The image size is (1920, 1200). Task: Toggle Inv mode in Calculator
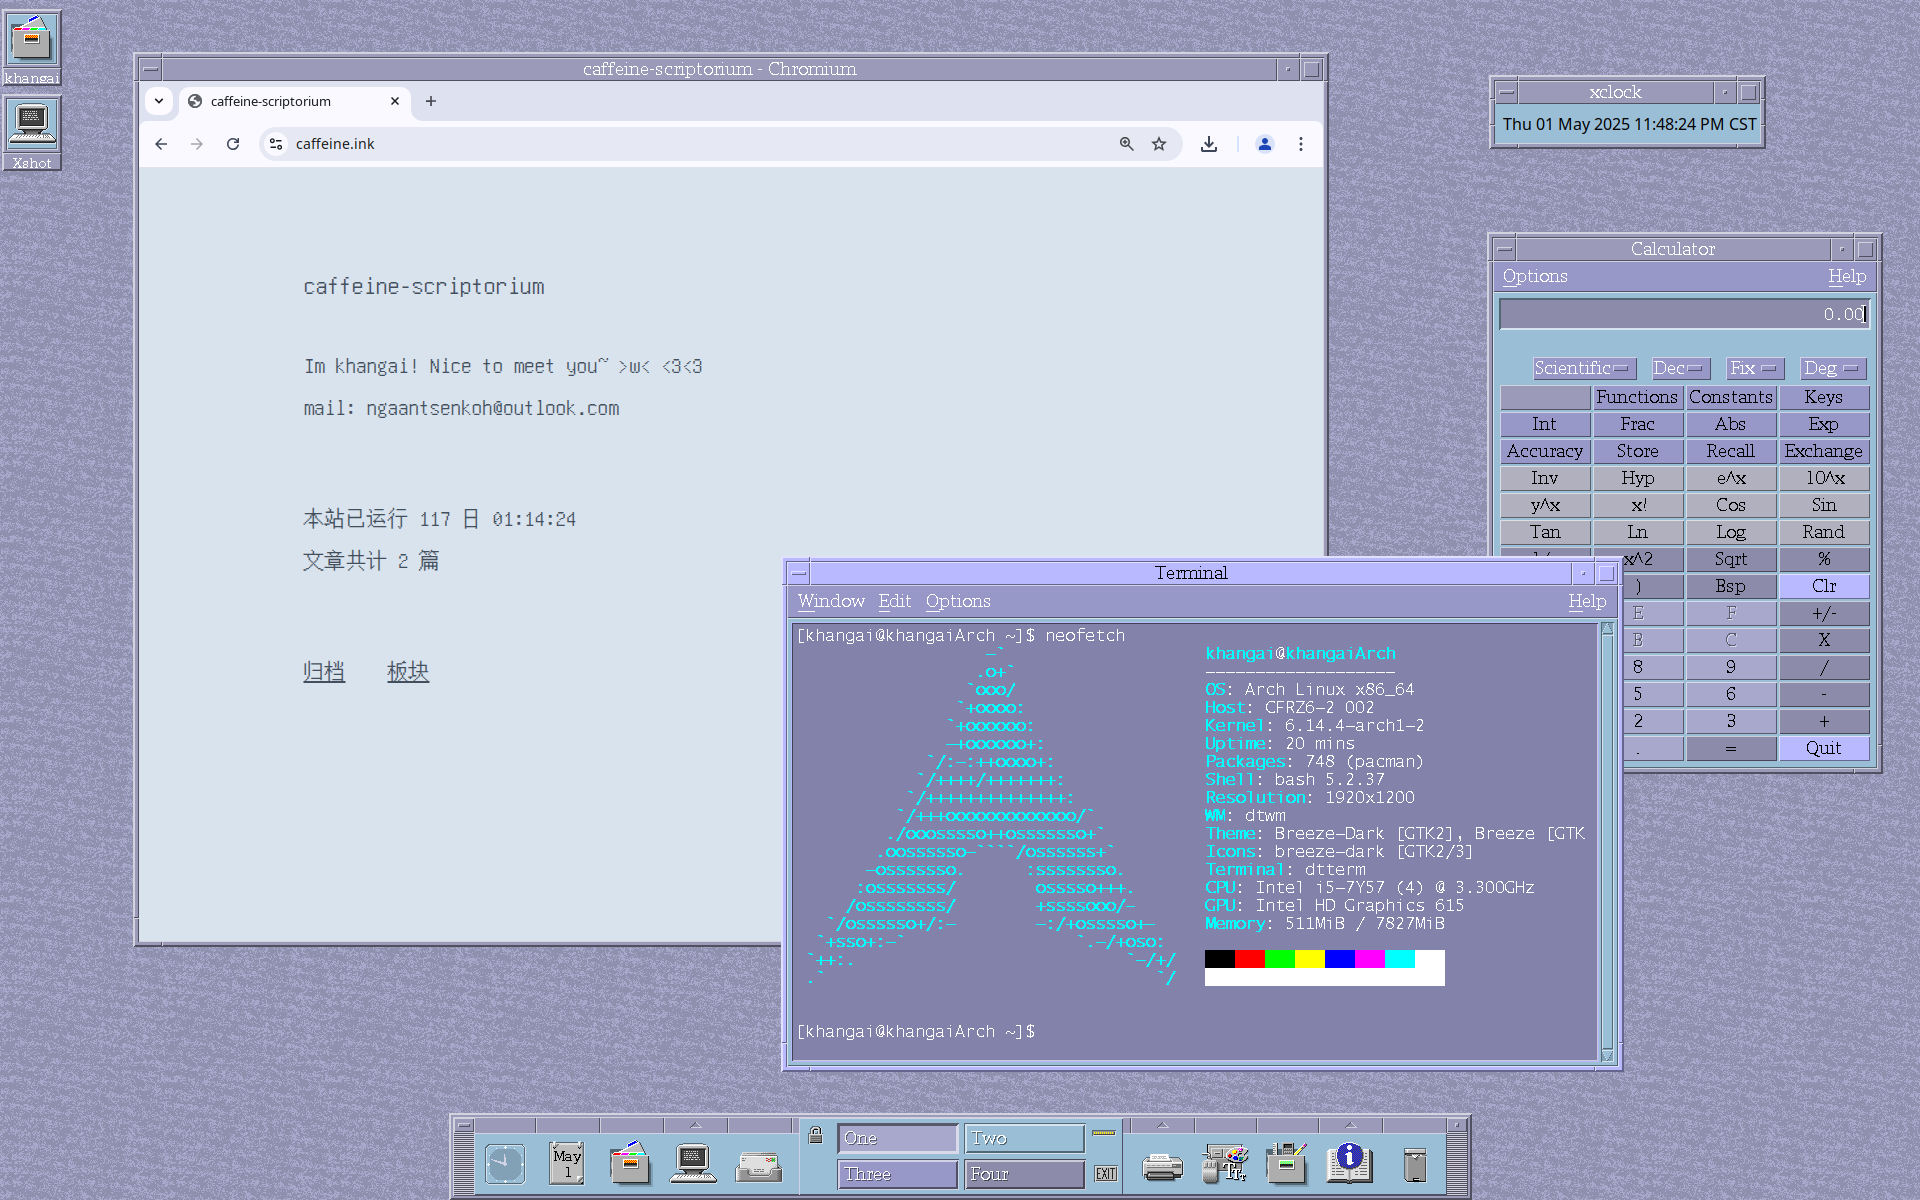point(1544,478)
